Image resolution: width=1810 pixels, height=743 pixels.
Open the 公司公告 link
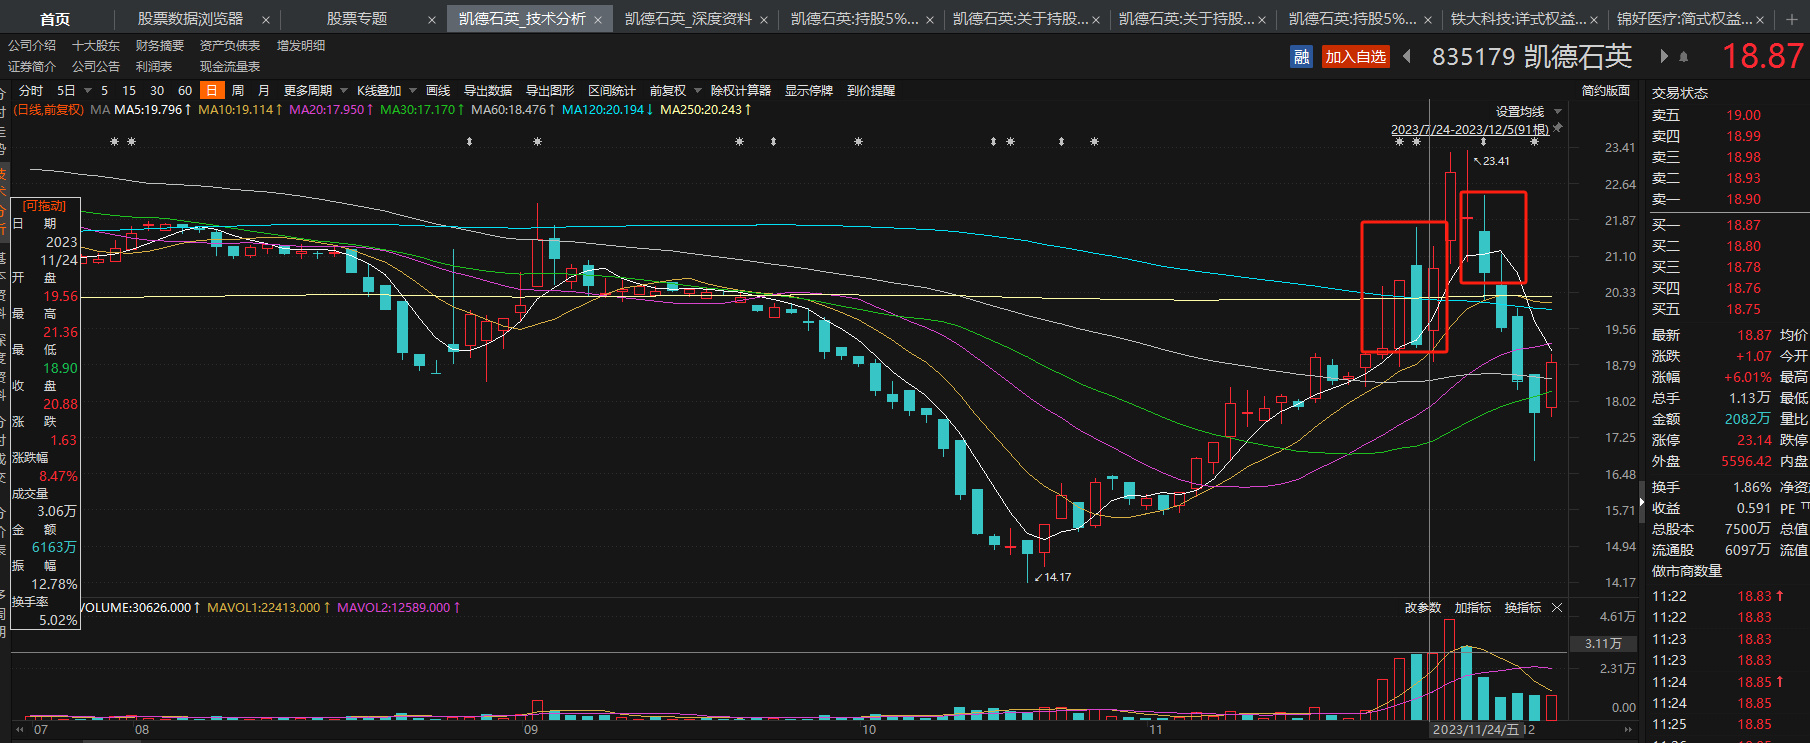click(96, 67)
